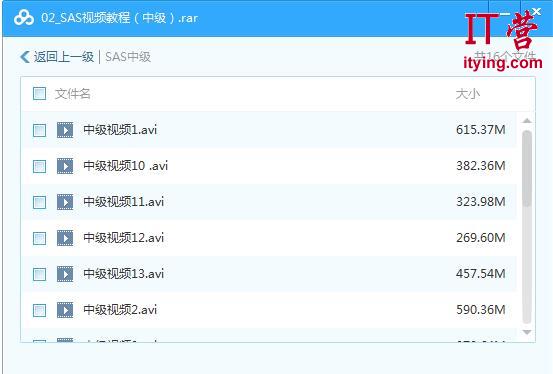The height and width of the screenshot is (374, 553).
Task: Click video icon for 中级视频13.avi
Action: point(65,274)
